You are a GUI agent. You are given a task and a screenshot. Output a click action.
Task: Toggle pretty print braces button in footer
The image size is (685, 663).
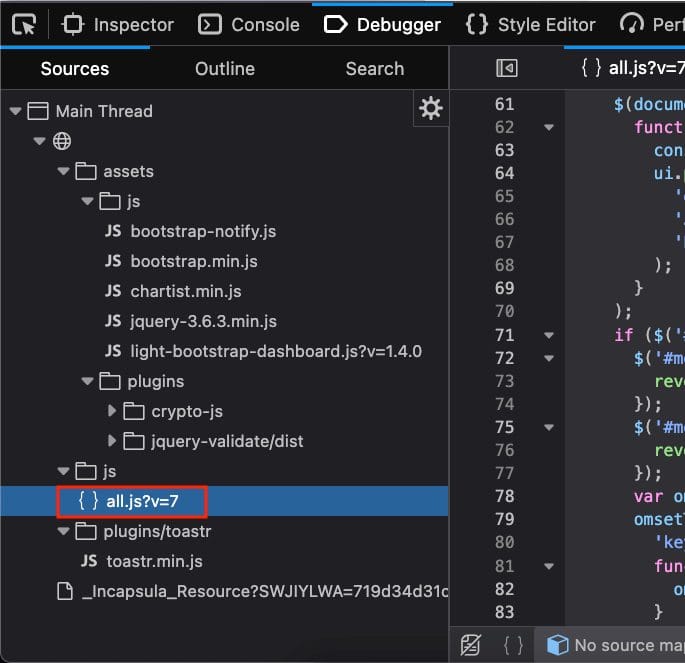tap(513, 645)
